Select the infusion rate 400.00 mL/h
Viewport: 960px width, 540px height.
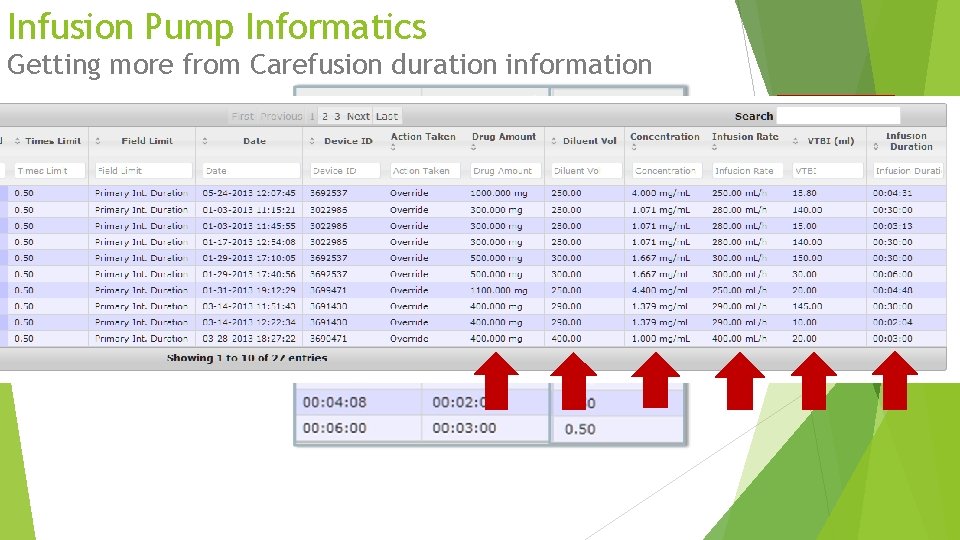[x=739, y=339]
